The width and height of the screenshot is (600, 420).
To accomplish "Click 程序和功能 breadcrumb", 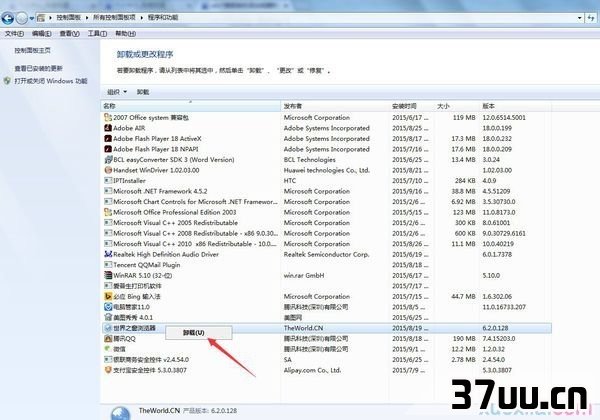I will 163,18.
